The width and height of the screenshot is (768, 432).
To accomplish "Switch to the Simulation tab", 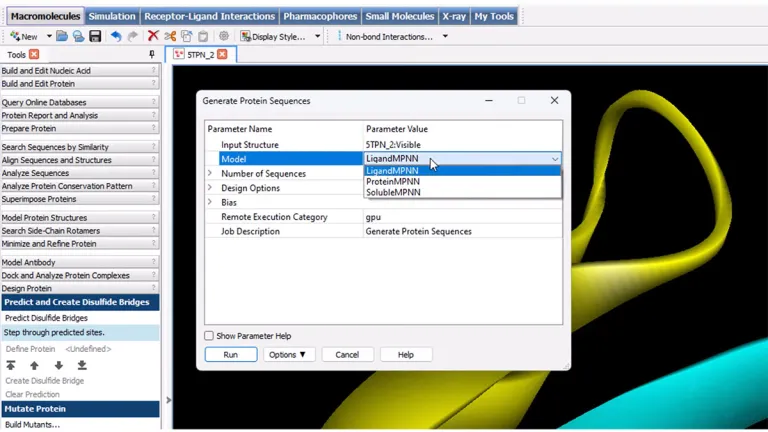I will [112, 16].
